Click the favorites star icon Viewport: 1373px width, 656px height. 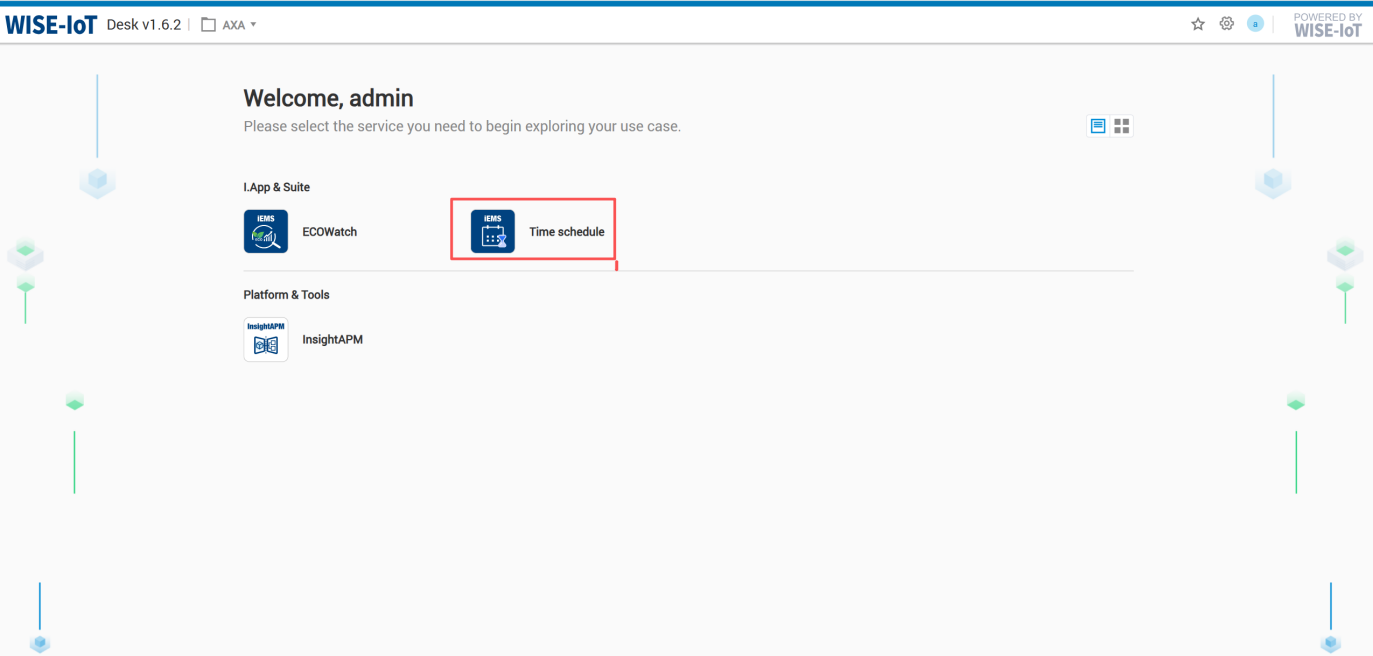point(1197,24)
